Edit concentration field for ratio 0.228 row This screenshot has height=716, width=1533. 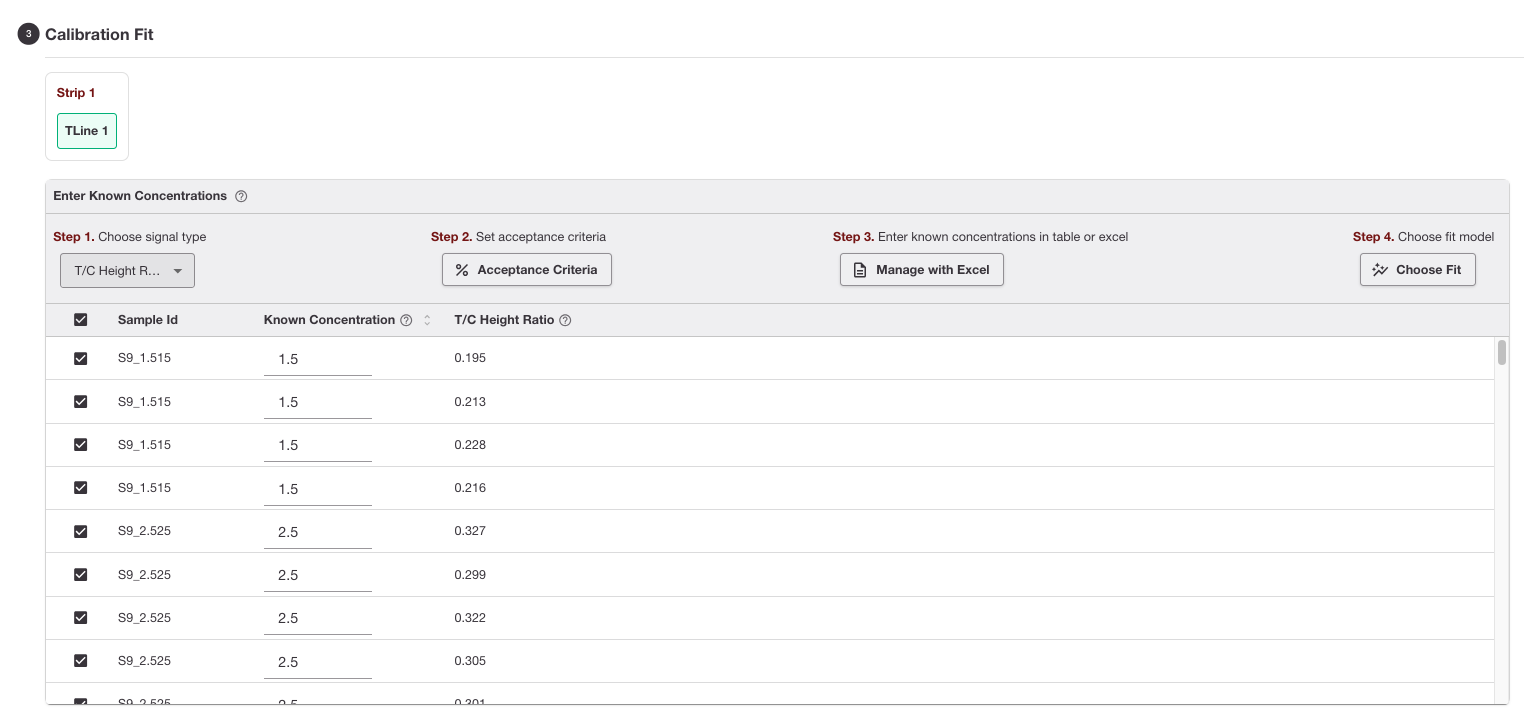318,445
